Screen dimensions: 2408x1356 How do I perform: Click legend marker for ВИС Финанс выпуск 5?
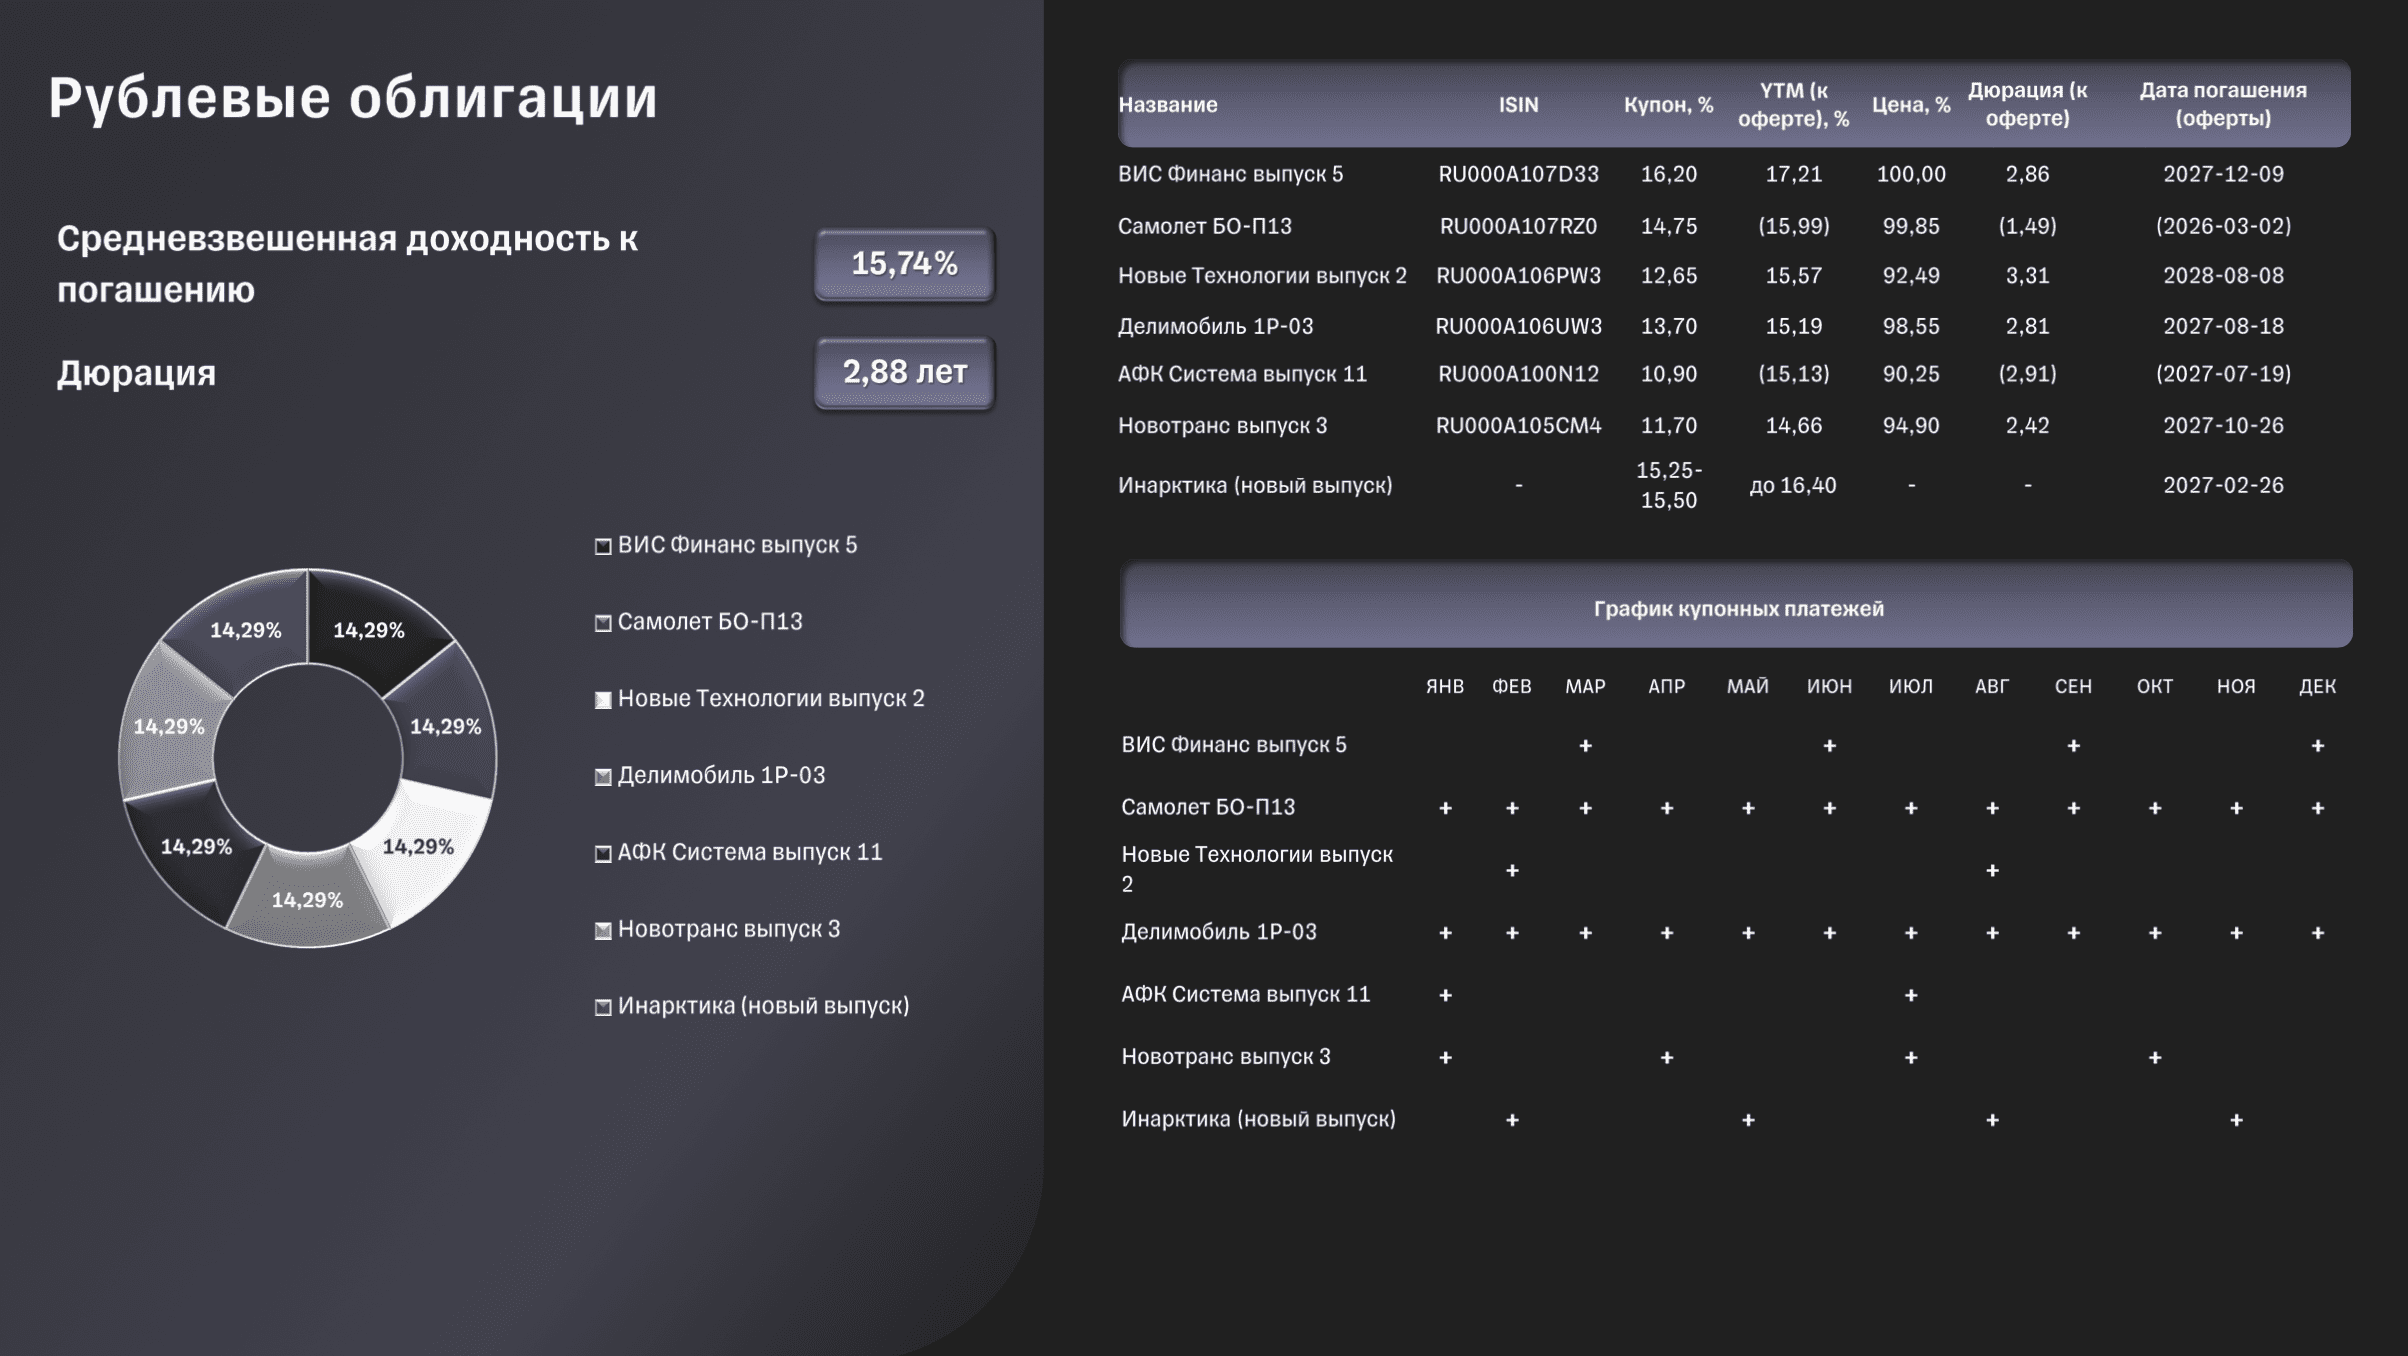[603, 546]
